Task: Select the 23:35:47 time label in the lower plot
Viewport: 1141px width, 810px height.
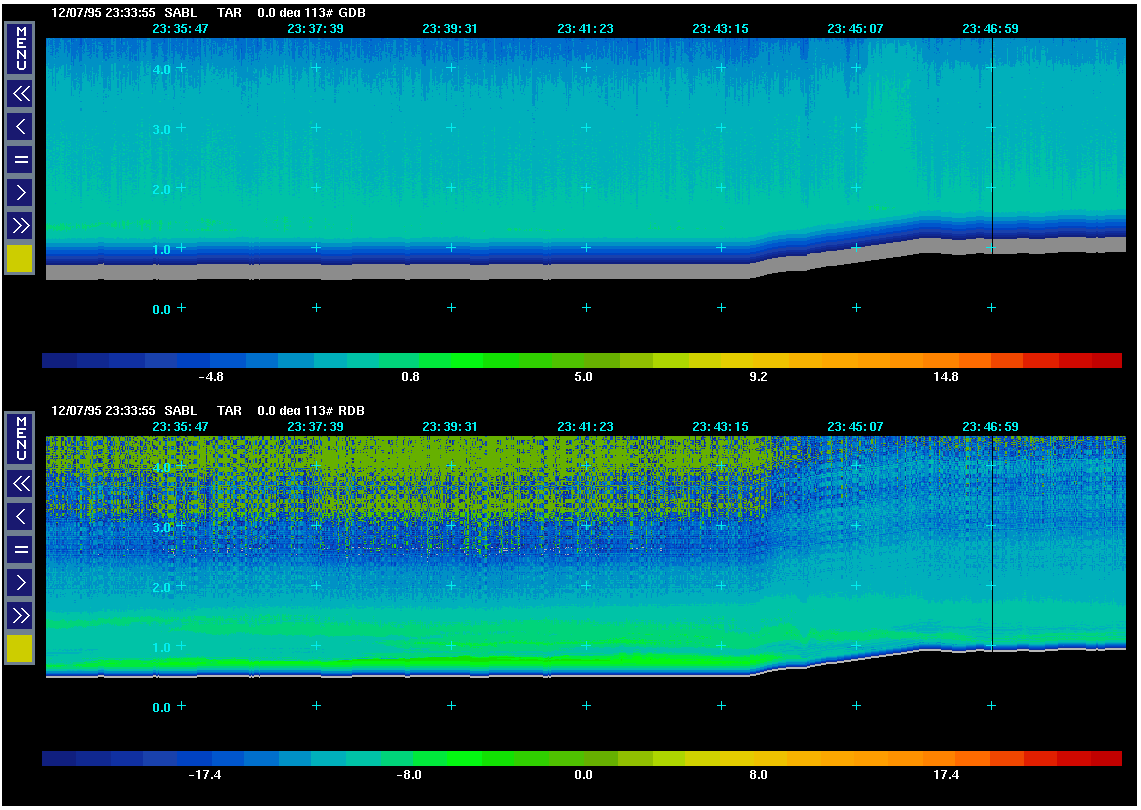Action: 180,427
